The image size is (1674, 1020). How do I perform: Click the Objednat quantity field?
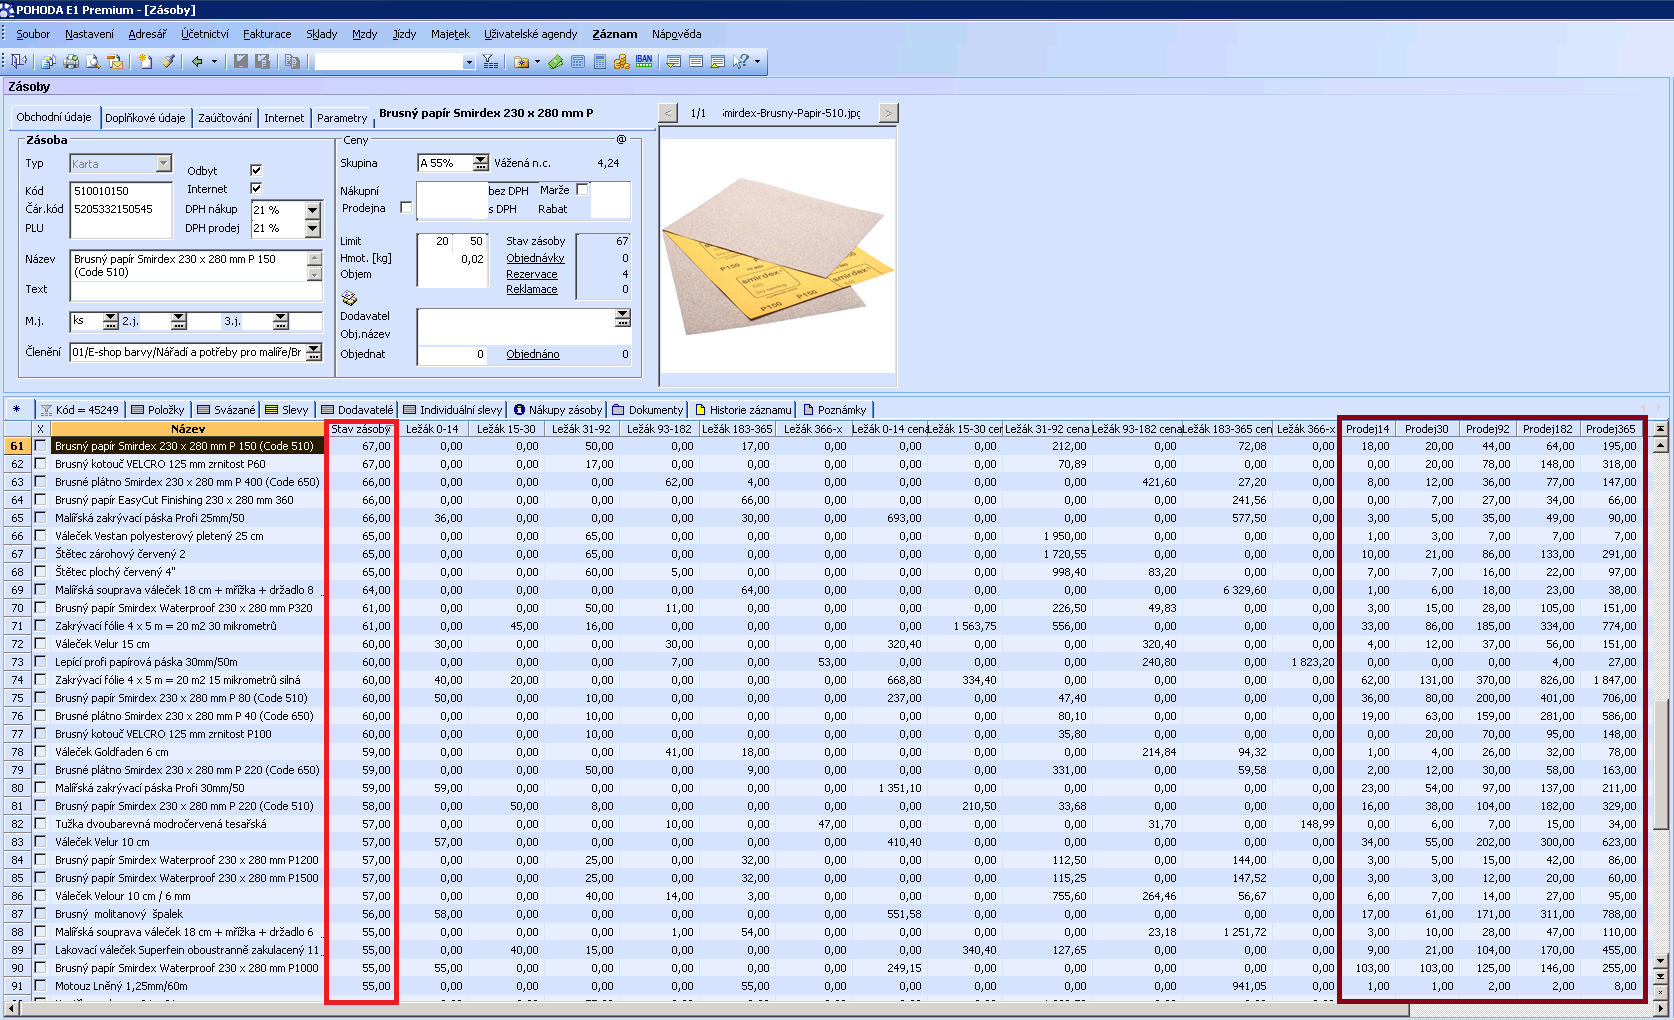pyautogui.click(x=452, y=354)
